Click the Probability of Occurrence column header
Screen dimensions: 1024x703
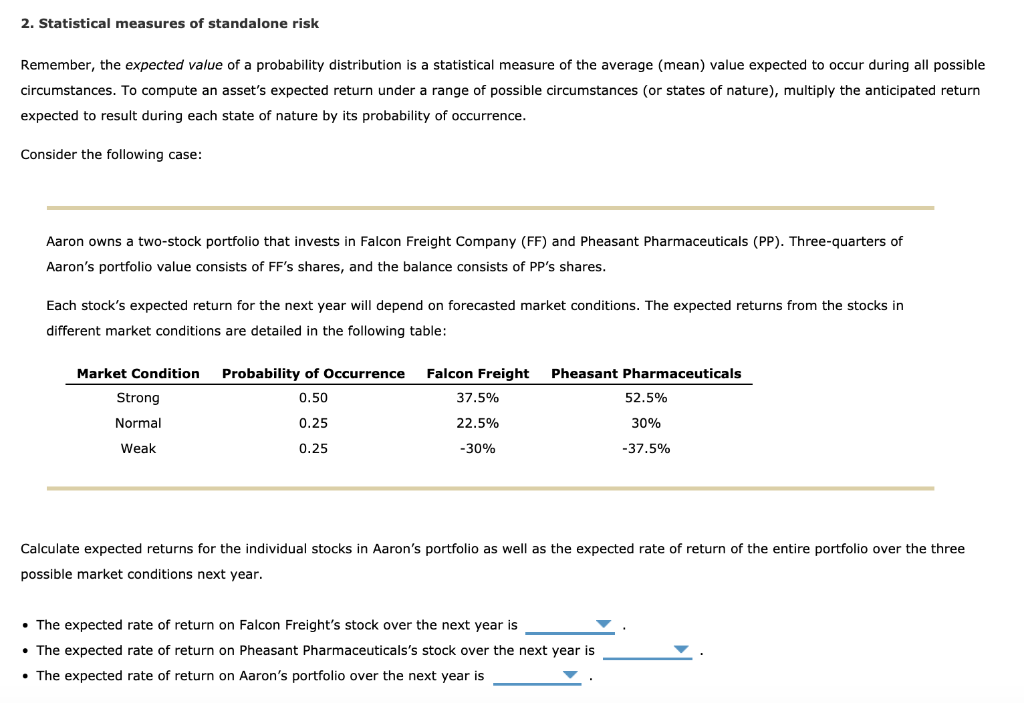313,373
